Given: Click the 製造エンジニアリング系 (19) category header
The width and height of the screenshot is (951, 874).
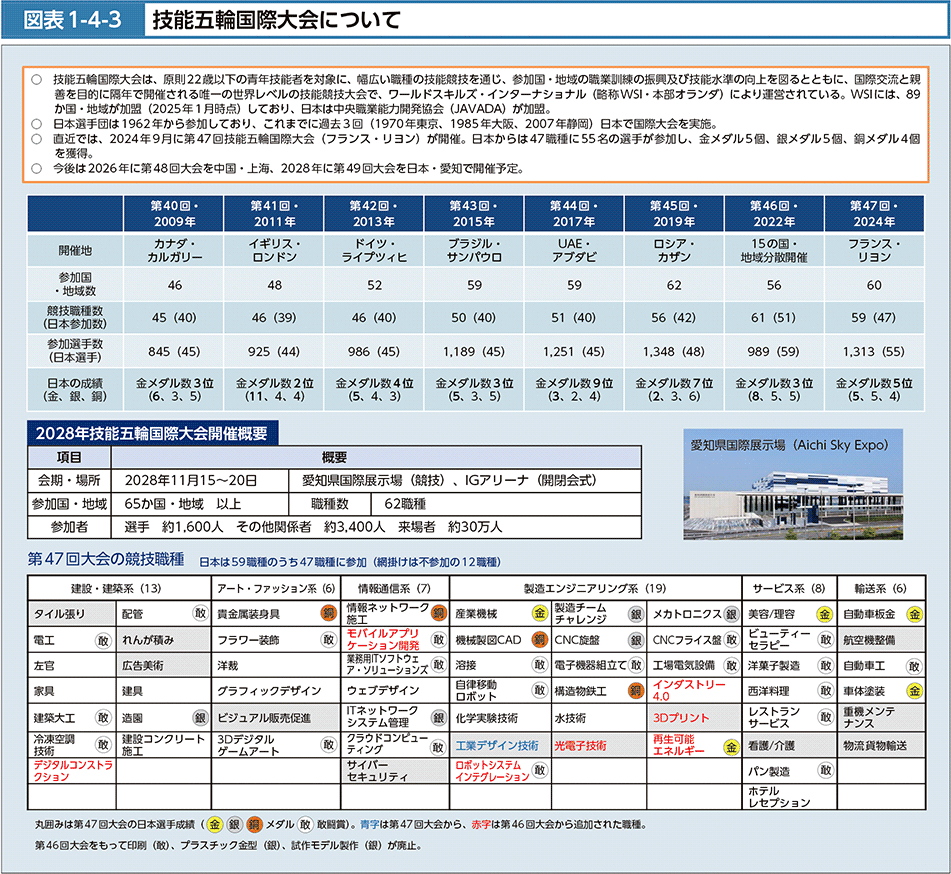Looking at the screenshot, I should pos(594,588).
